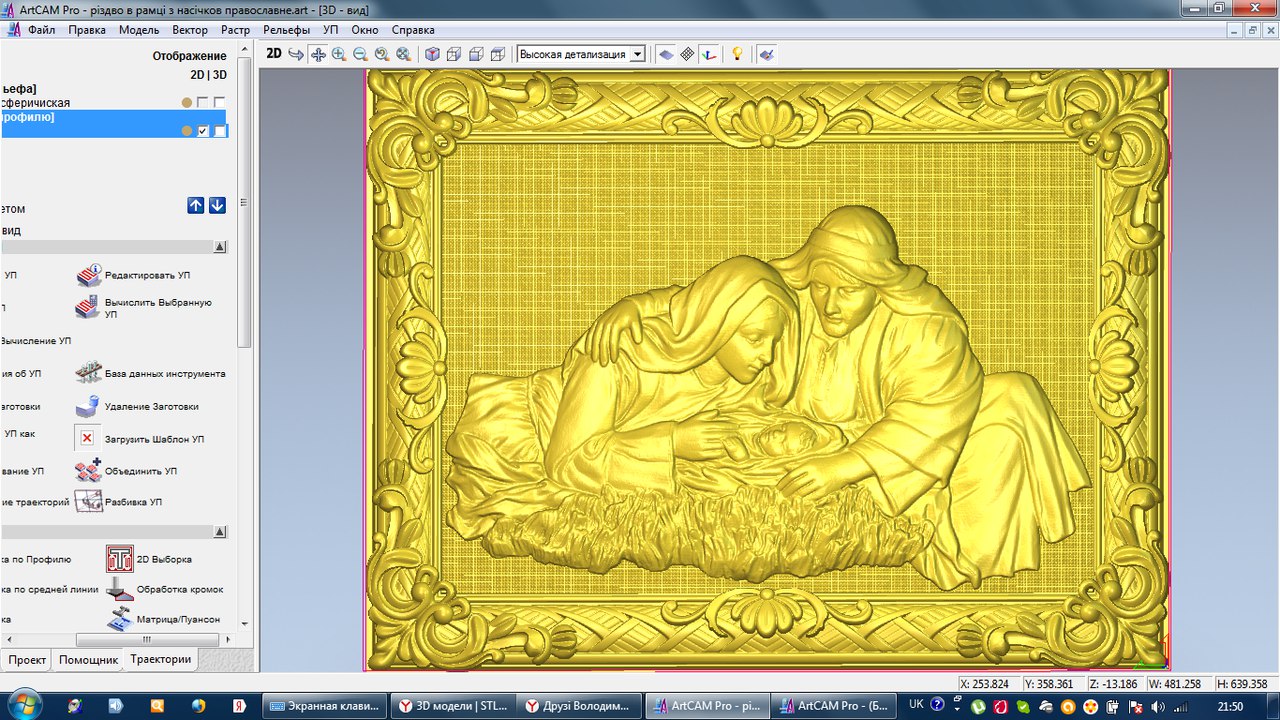Viewport: 1280px width, 720px height.
Task: Click the zoom in magnifier icon
Action: click(339, 55)
